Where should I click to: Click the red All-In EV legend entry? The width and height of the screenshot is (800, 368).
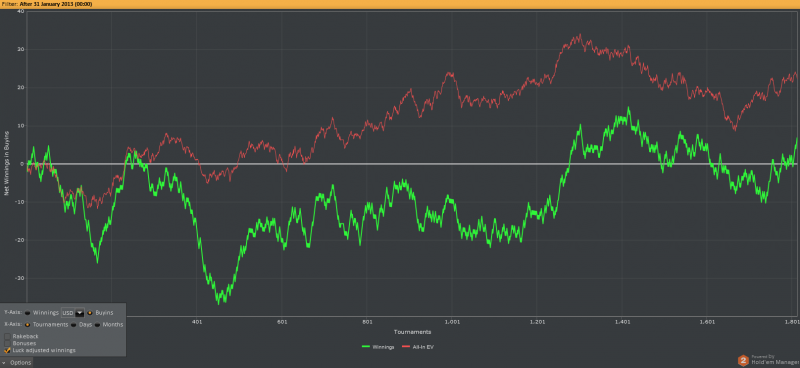(418, 347)
